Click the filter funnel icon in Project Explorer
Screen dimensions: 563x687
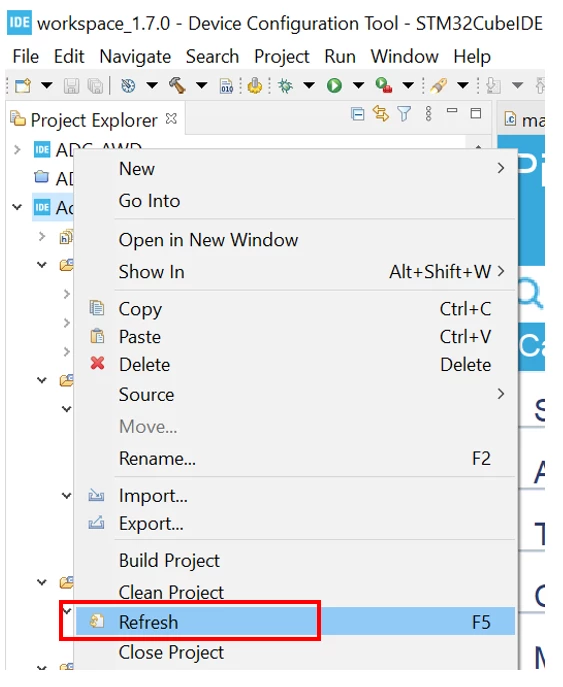click(x=404, y=114)
